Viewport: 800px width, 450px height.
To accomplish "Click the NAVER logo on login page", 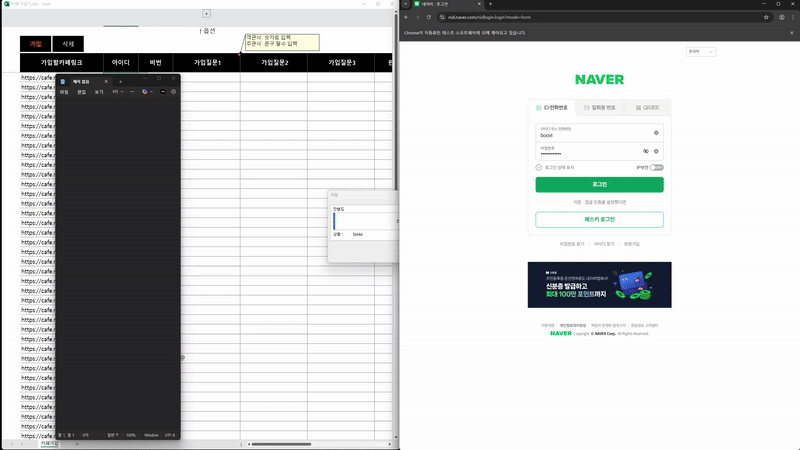I will pos(599,80).
